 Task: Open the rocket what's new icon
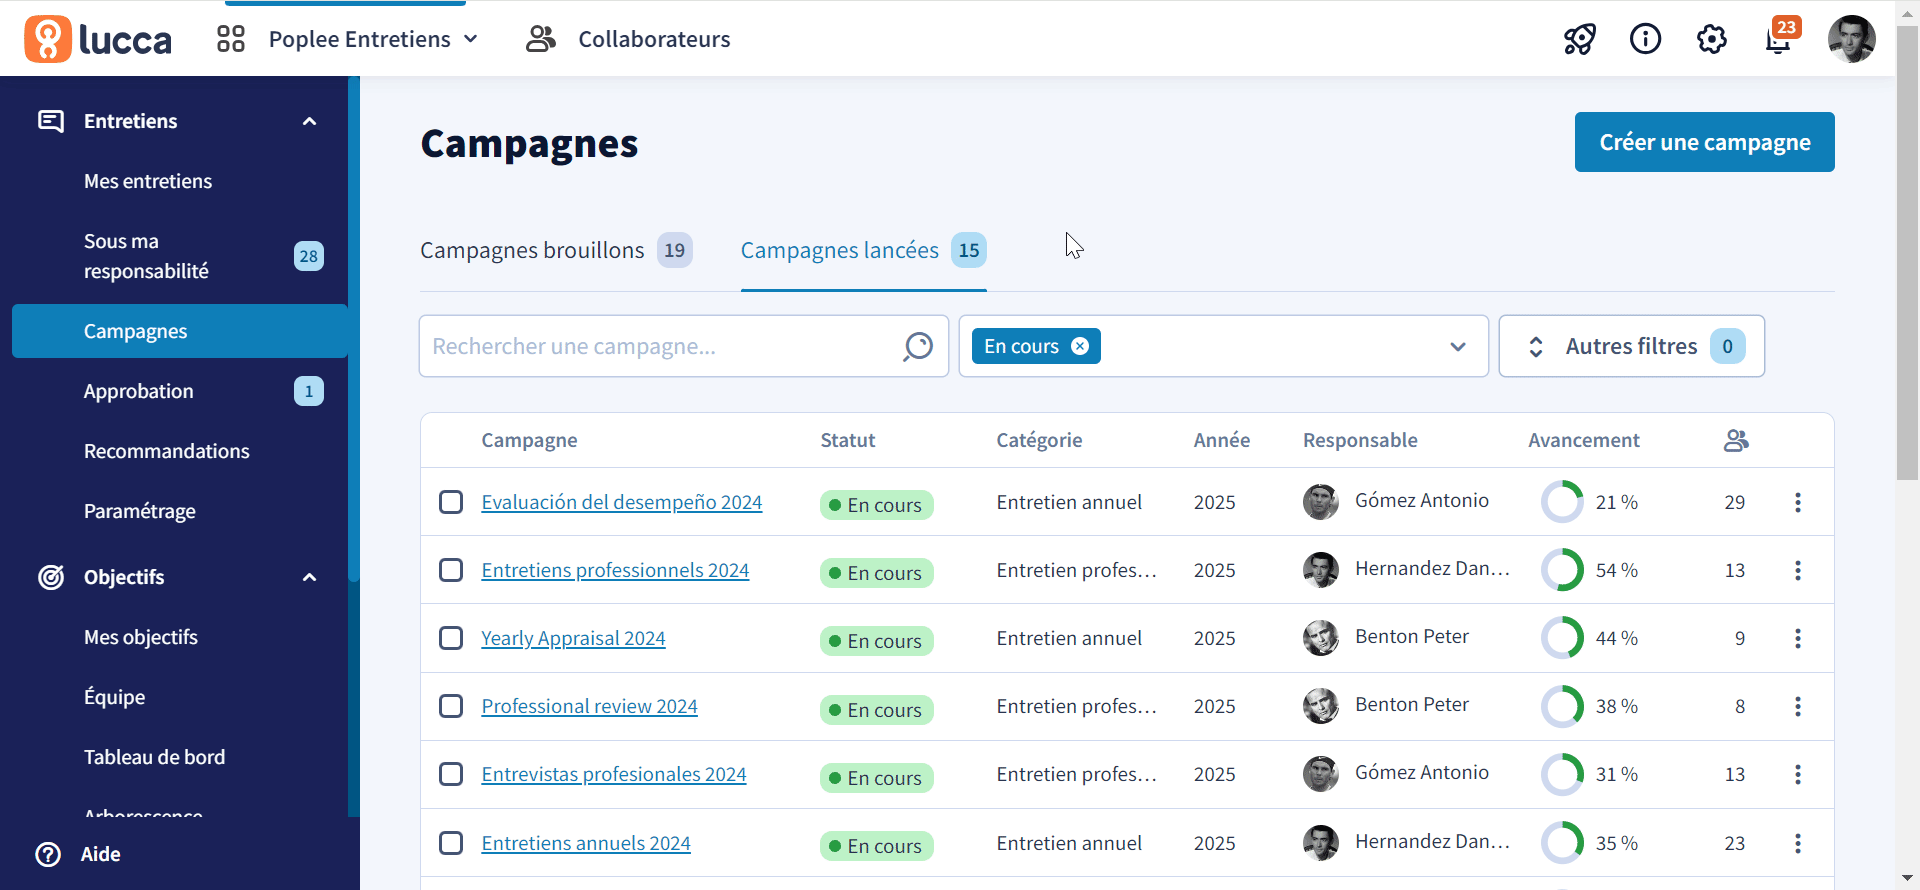click(1580, 39)
